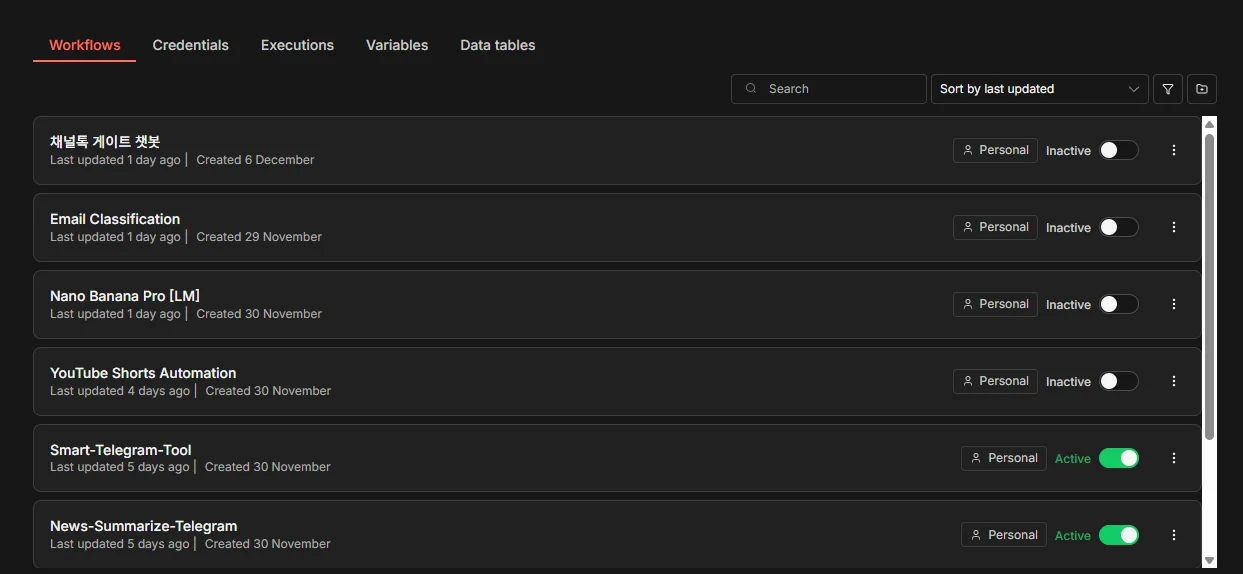This screenshot has height=574, width=1243.
Task: Open options menu for News-Summarize-Telegram workflow
Action: pos(1174,535)
